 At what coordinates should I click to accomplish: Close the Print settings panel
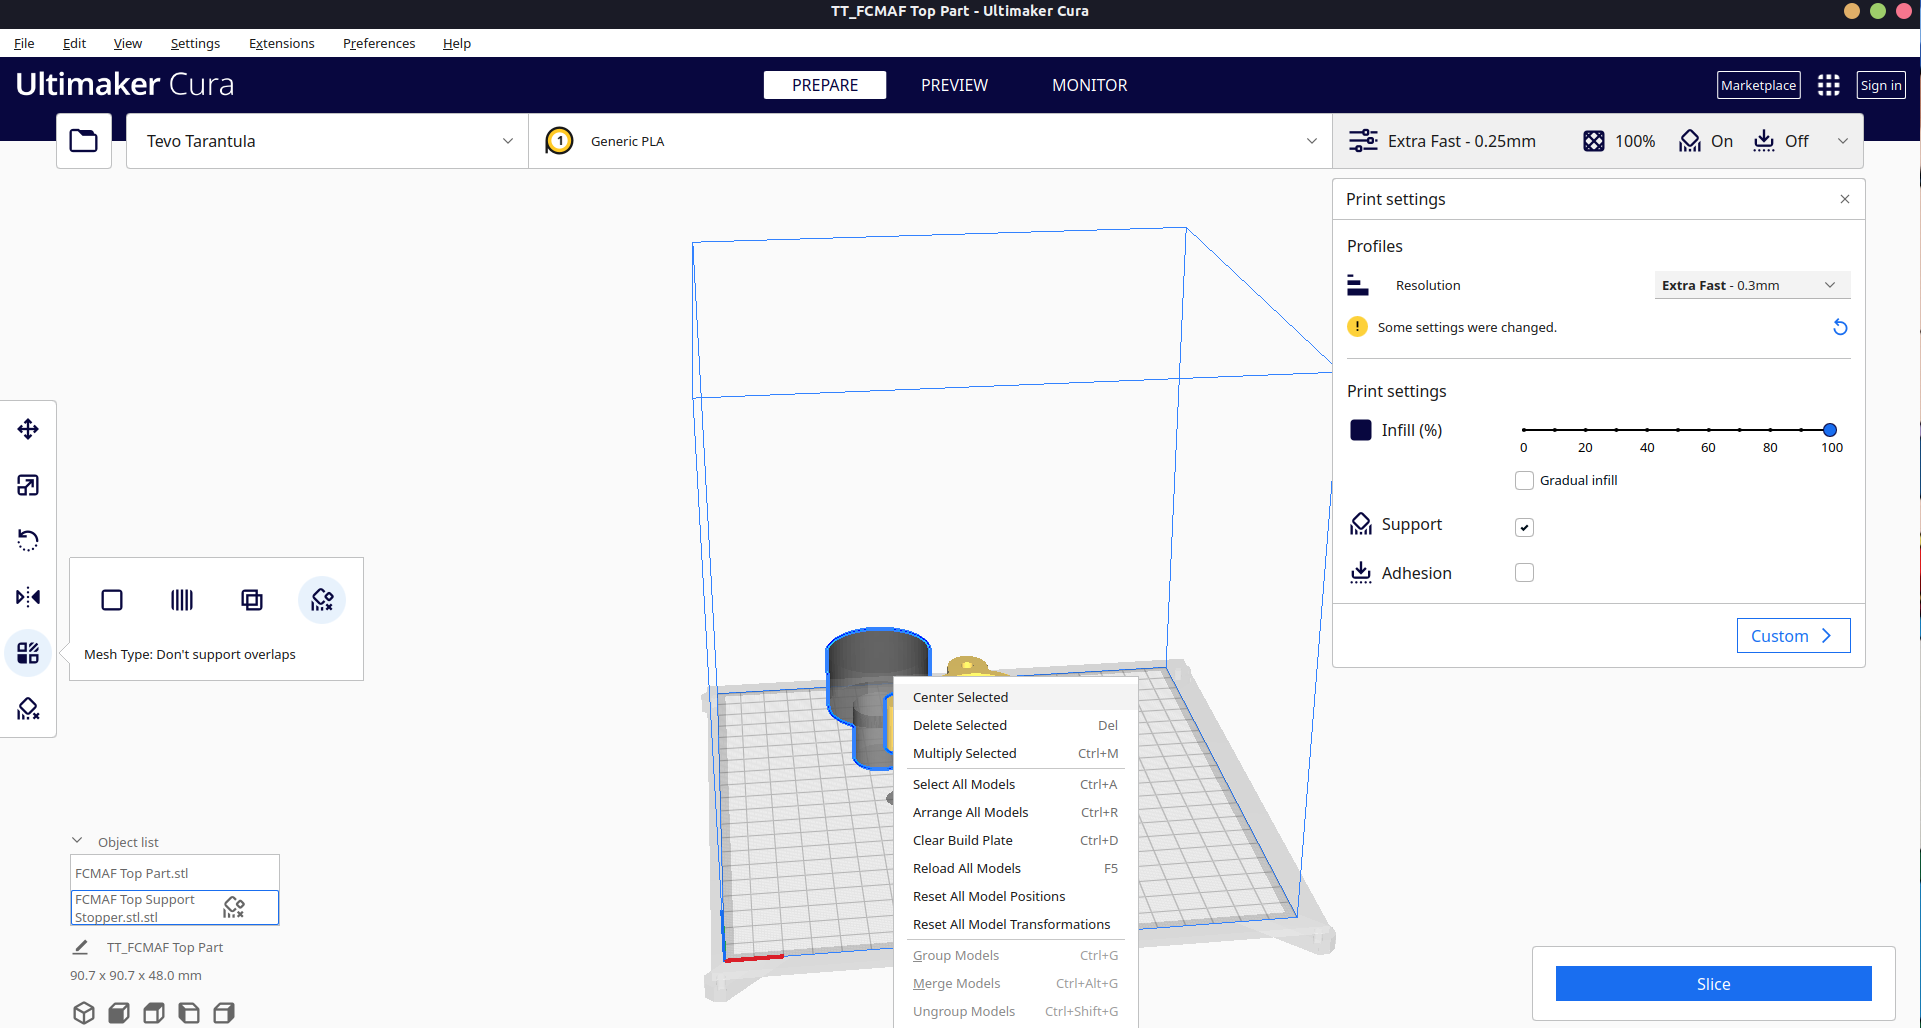[x=1845, y=199]
